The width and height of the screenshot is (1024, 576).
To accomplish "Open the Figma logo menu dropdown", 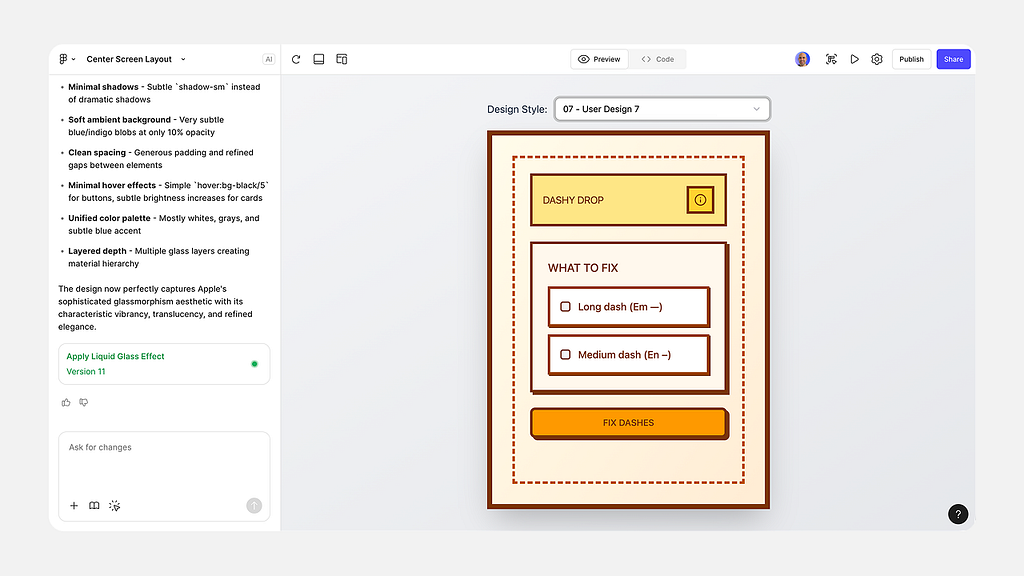I will point(67,59).
